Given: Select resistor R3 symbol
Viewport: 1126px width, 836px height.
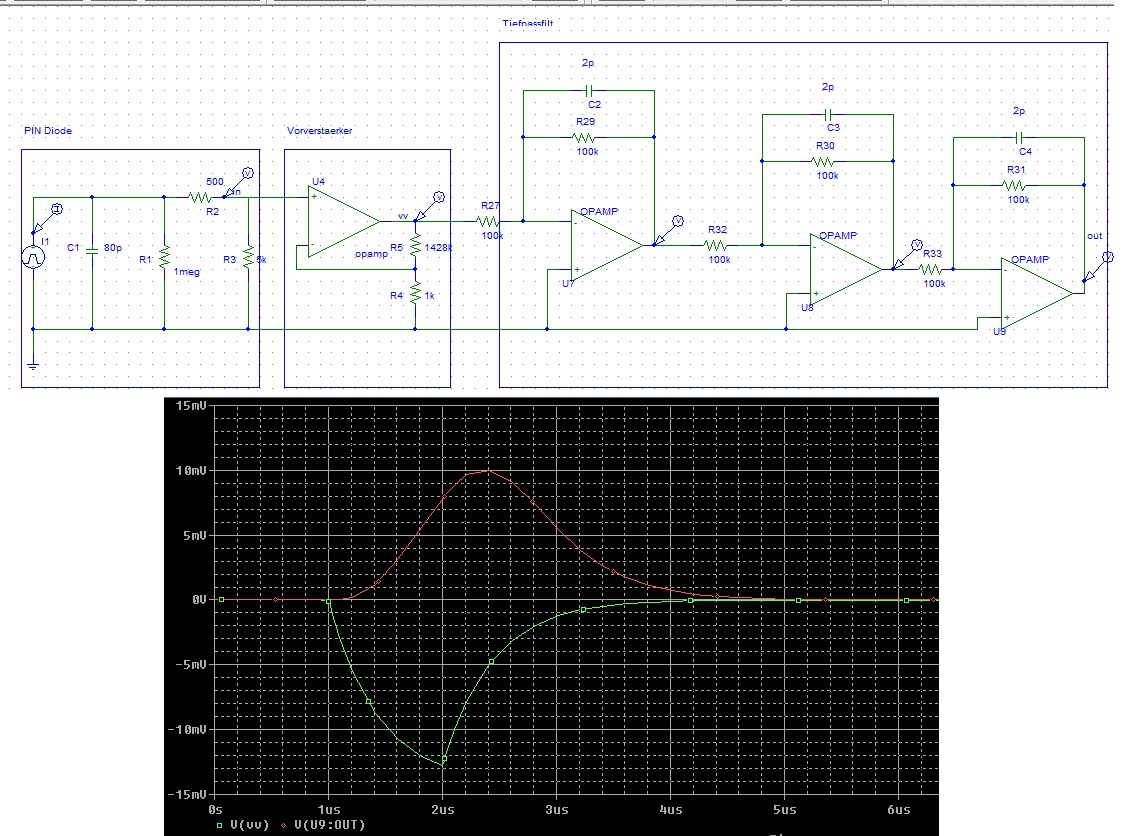Looking at the screenshot, I should pyautogui.click(x=248, y=257).
